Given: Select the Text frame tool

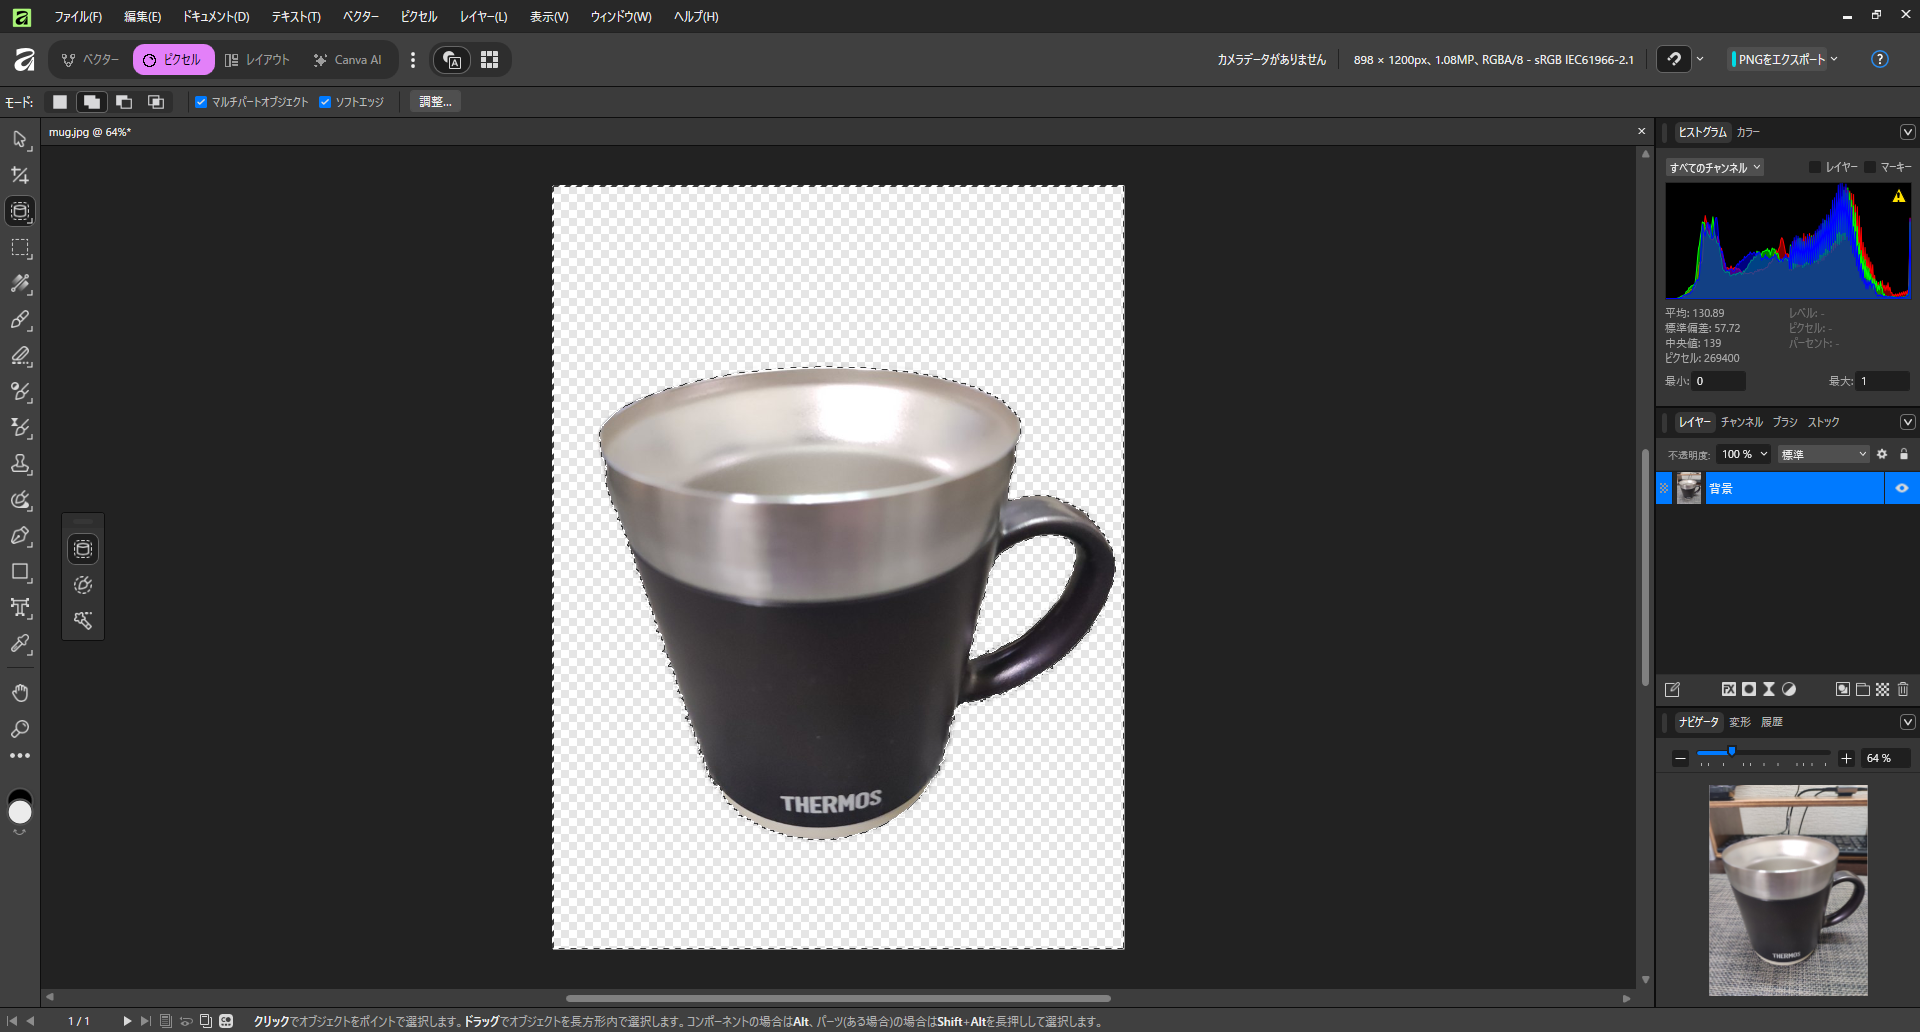Looking at the screenshot, I should 20,607.
